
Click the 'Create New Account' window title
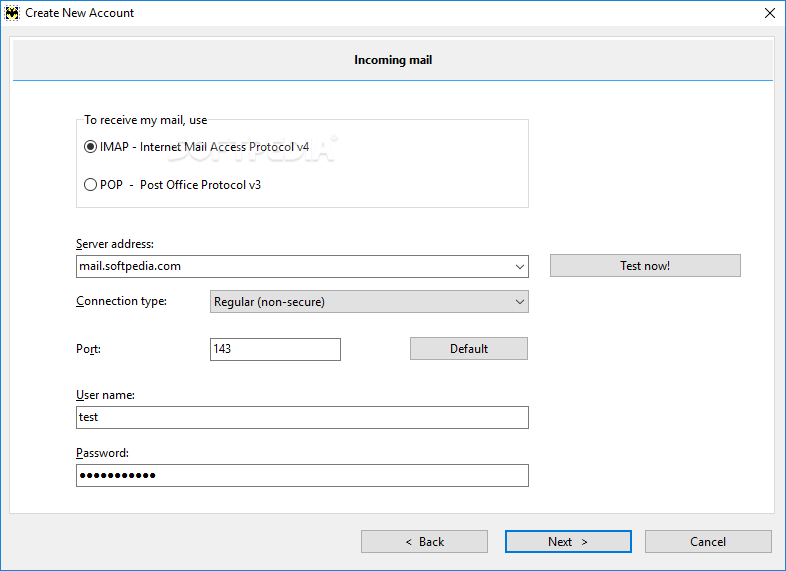point(79,13)
